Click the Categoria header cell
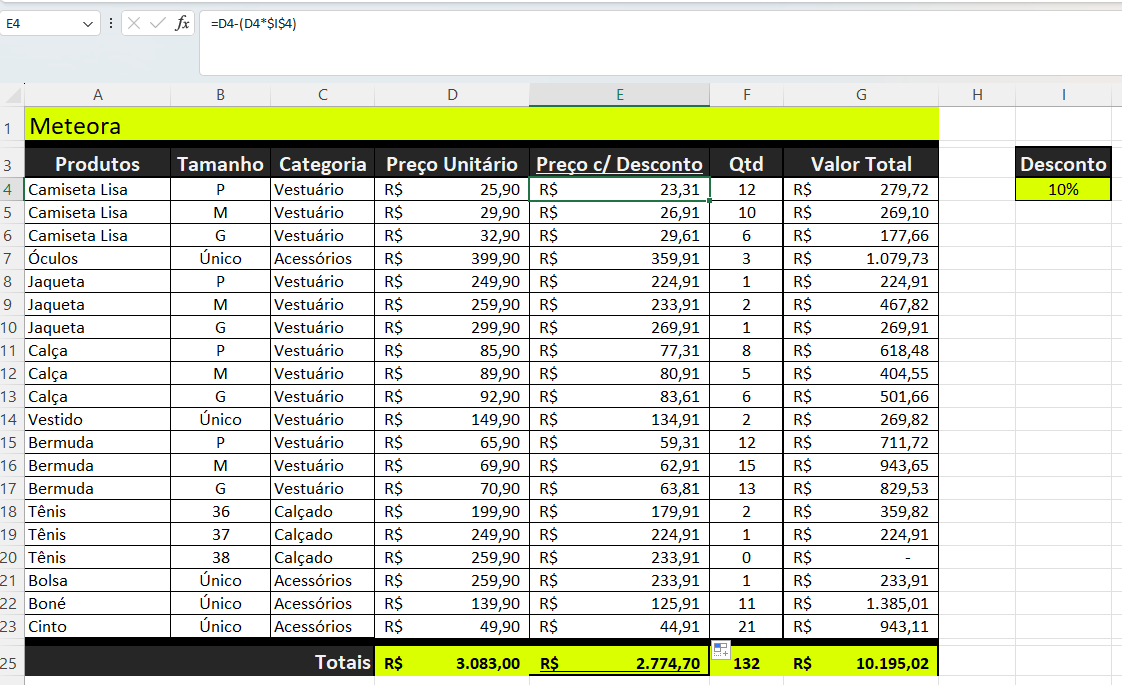 323,164
